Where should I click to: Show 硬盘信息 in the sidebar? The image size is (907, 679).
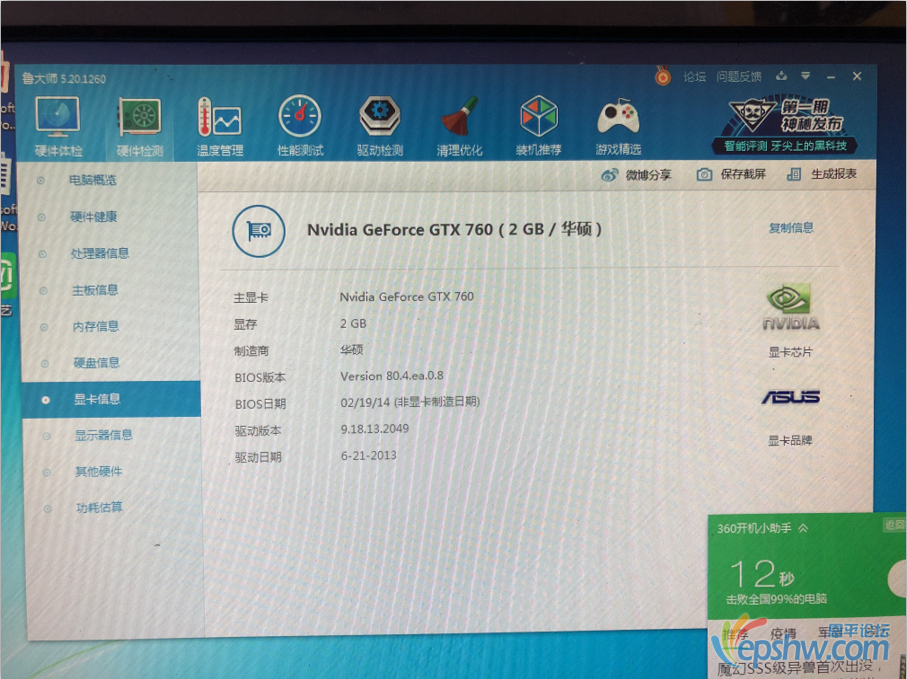point(96,363)
